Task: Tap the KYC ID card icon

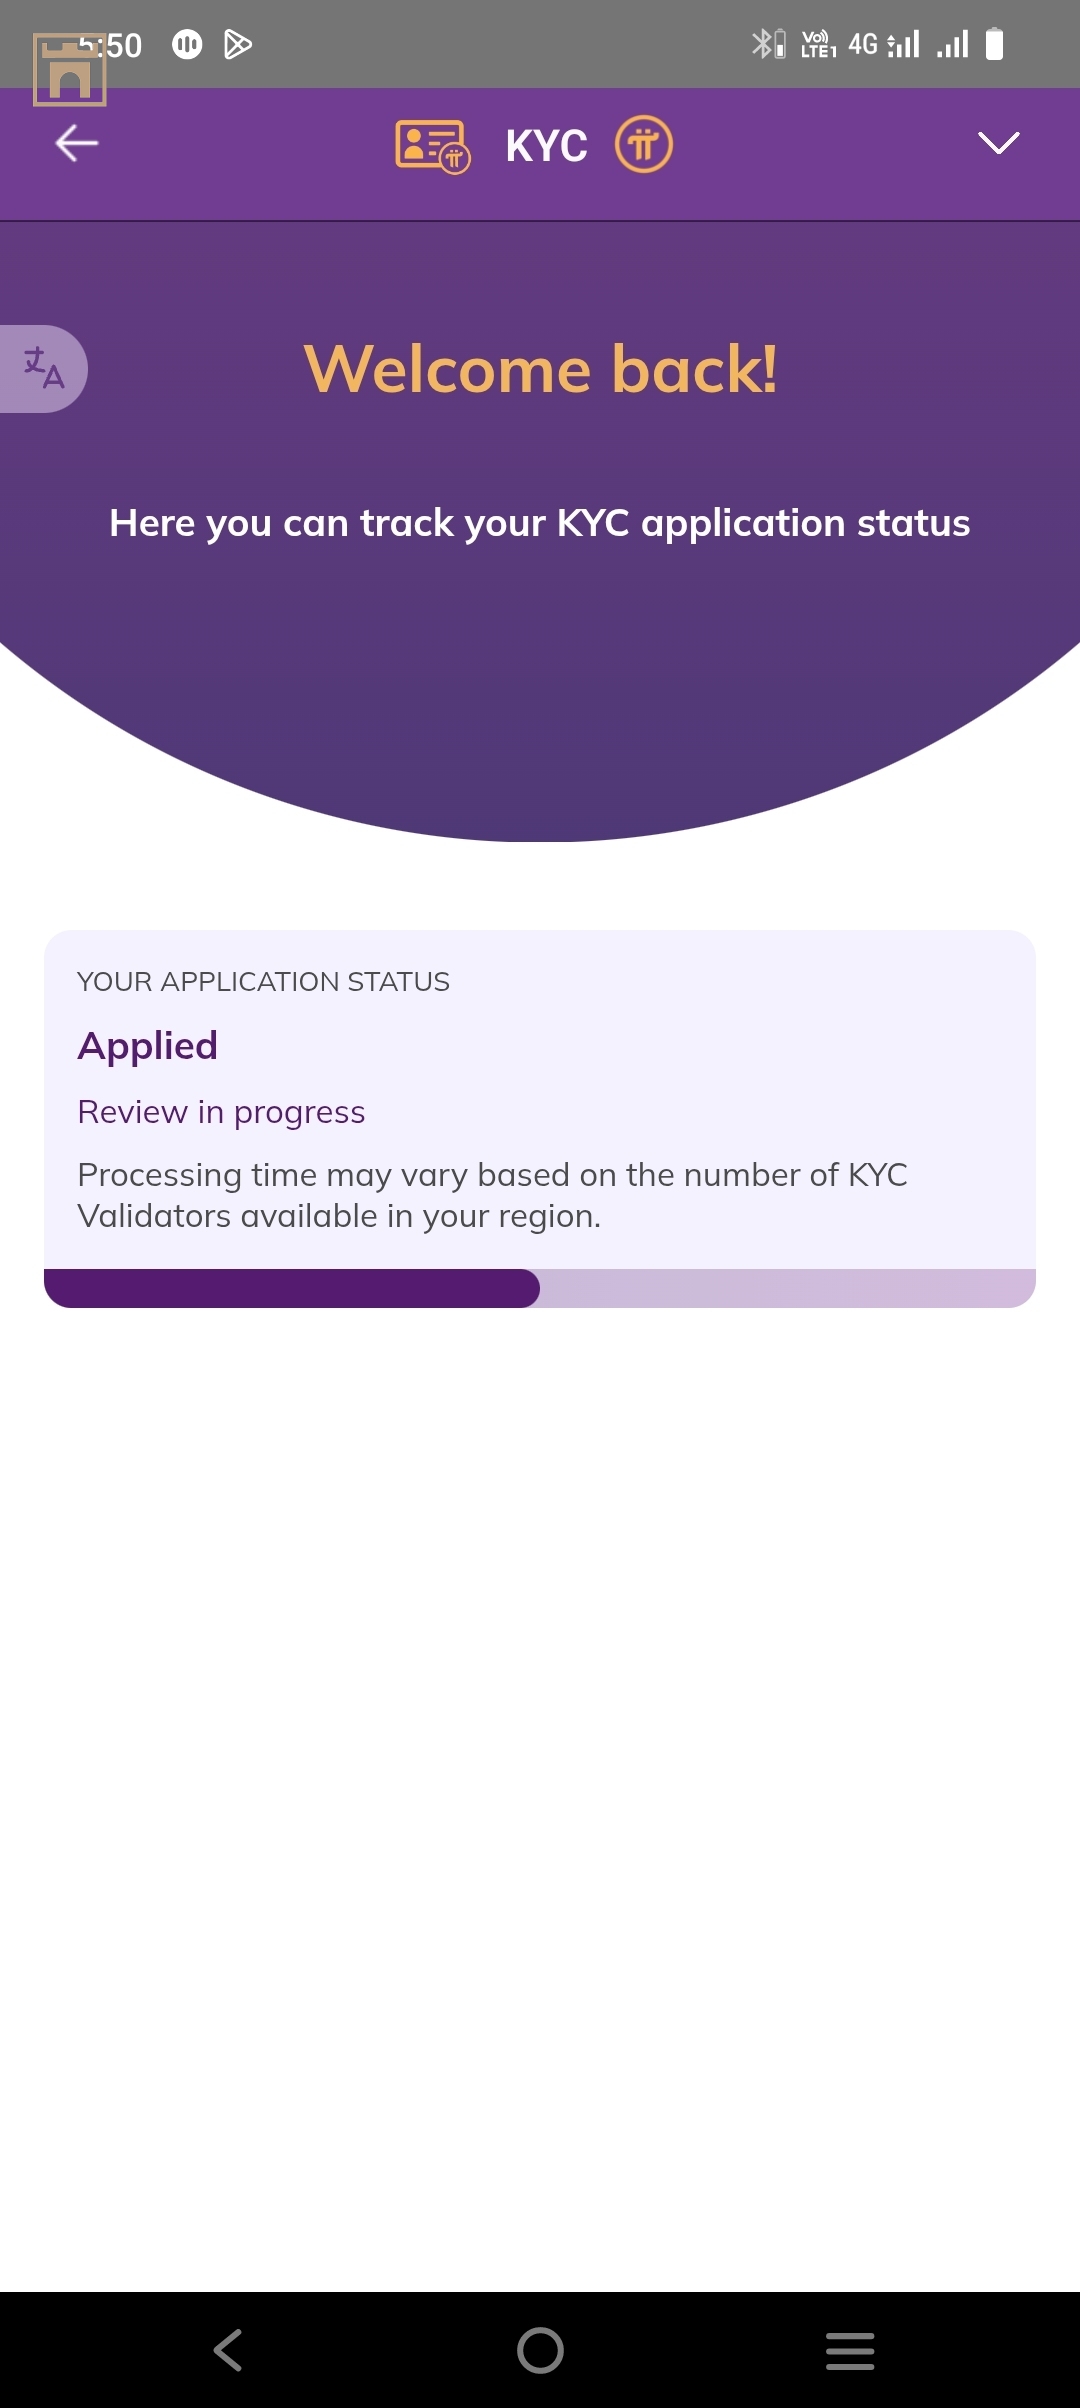Action: coord(433,146)
